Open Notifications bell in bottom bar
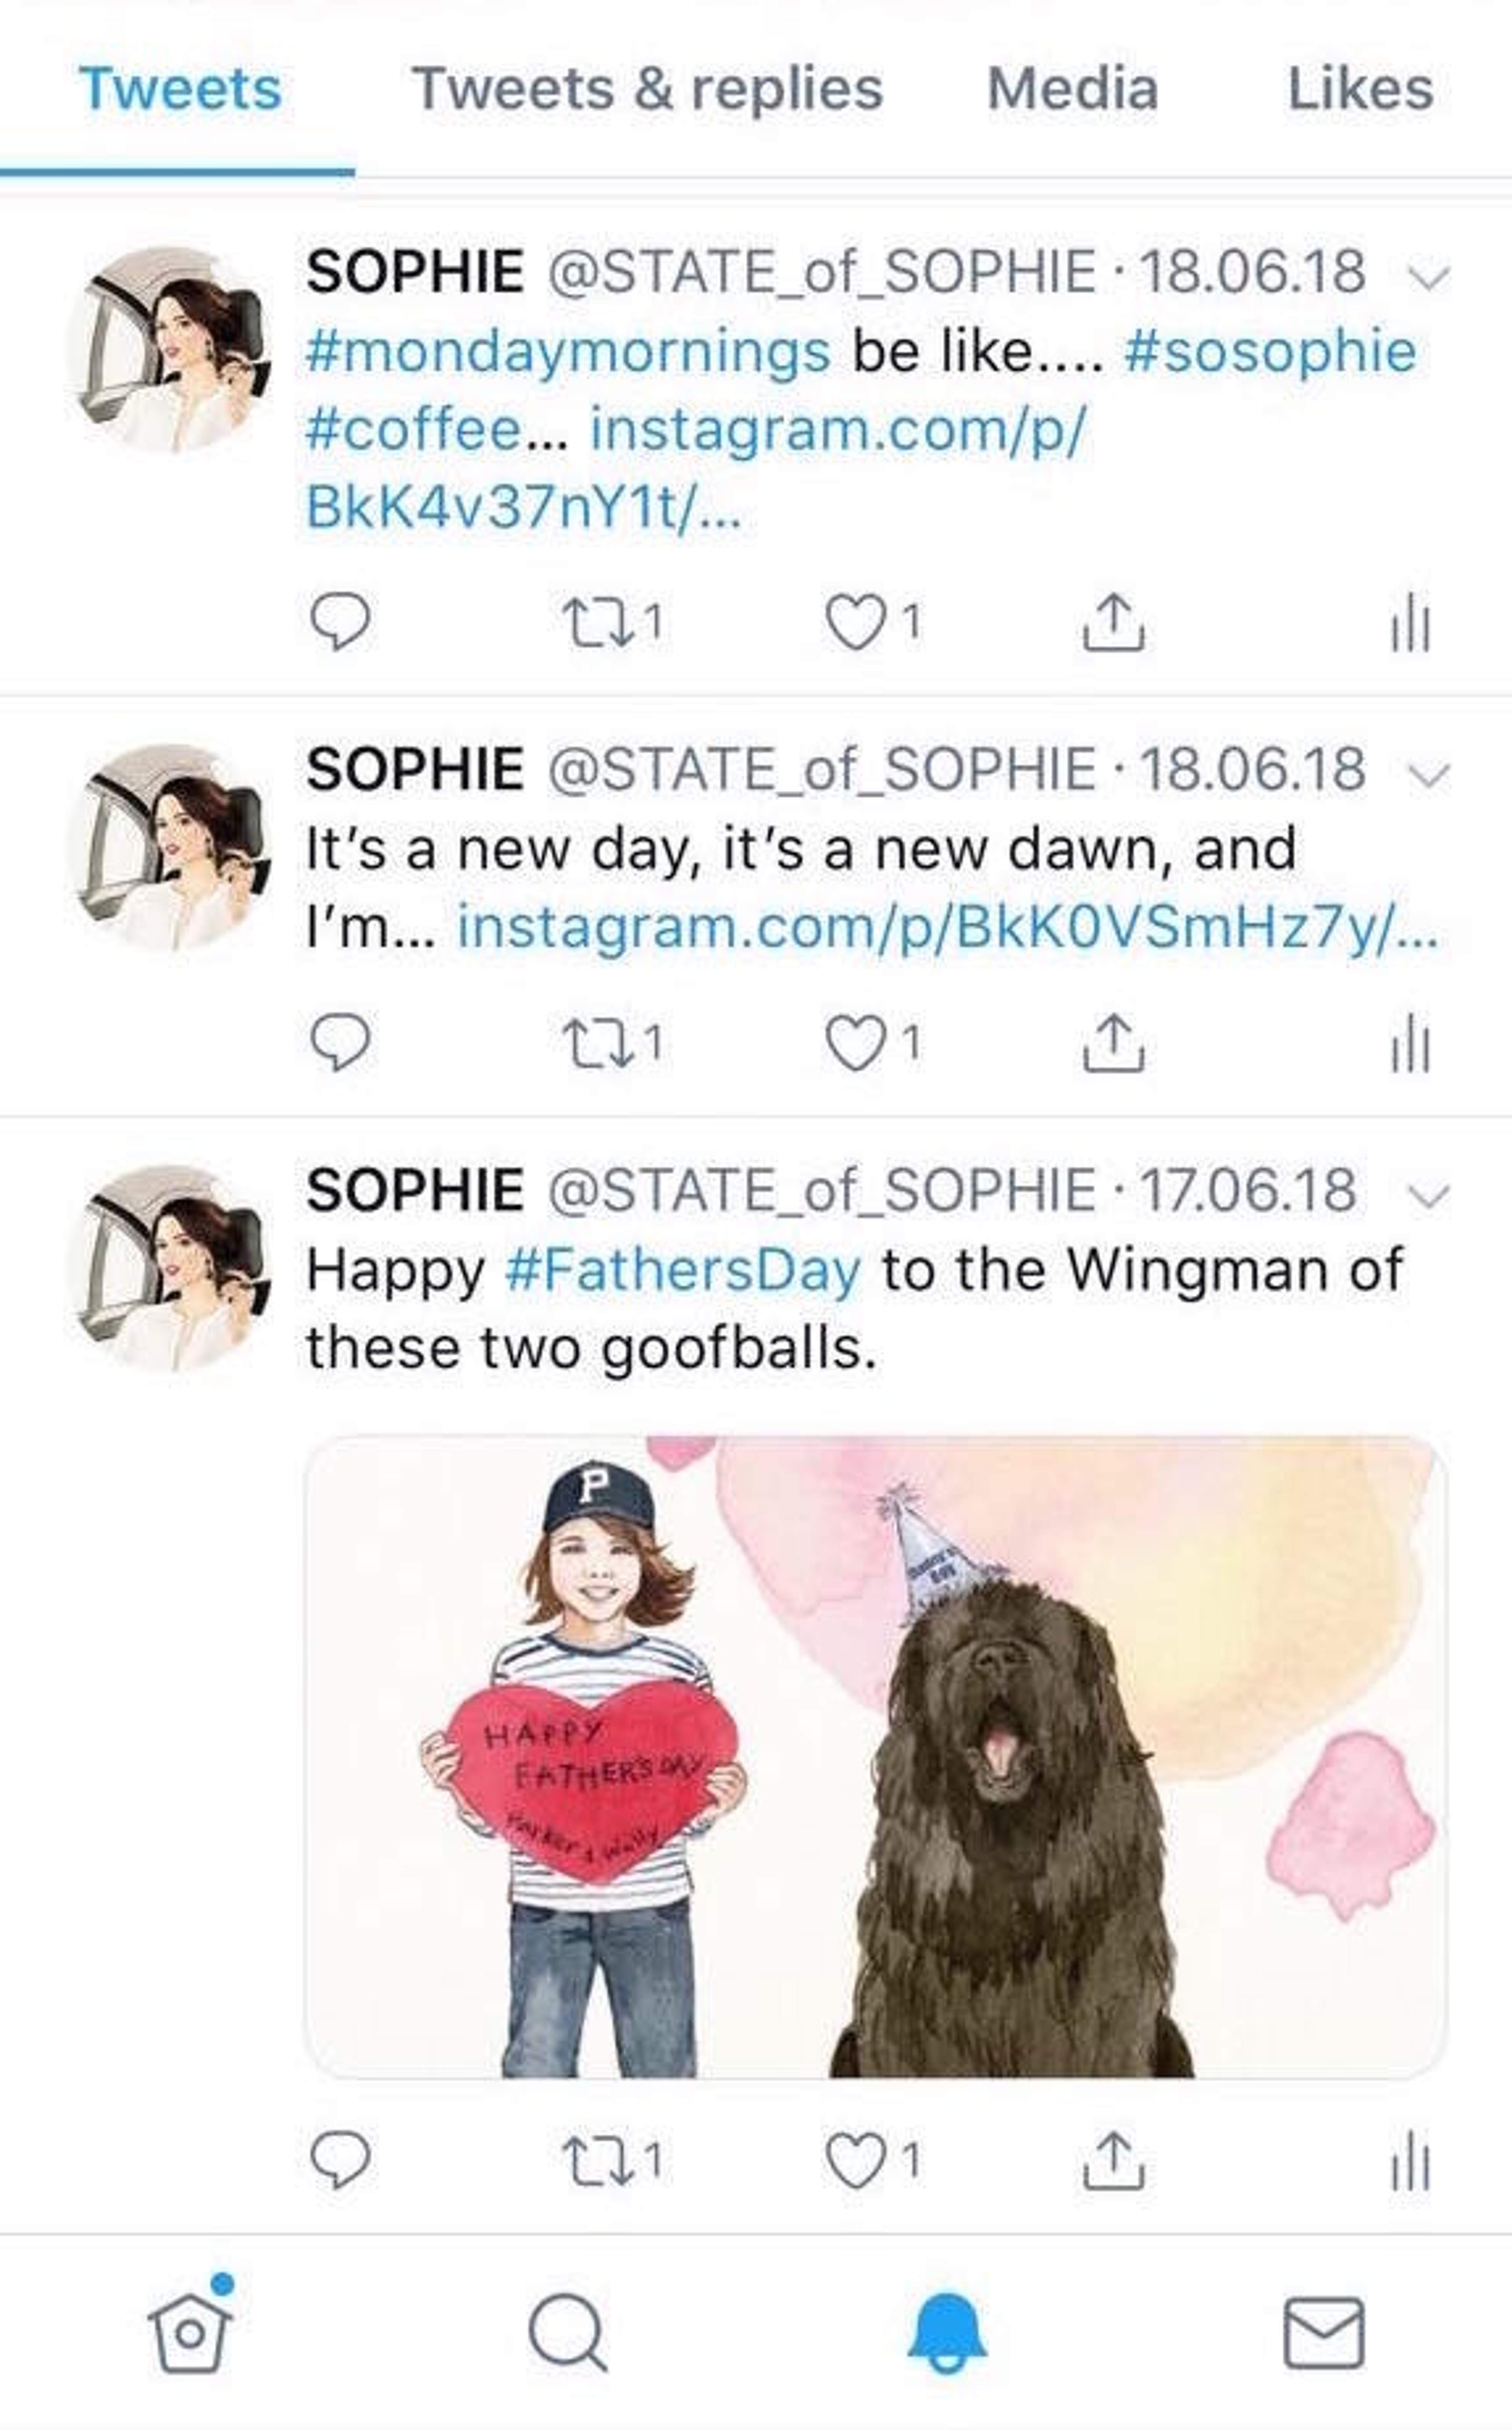The image size is (1512, 2430). [x=947, y=2331]
